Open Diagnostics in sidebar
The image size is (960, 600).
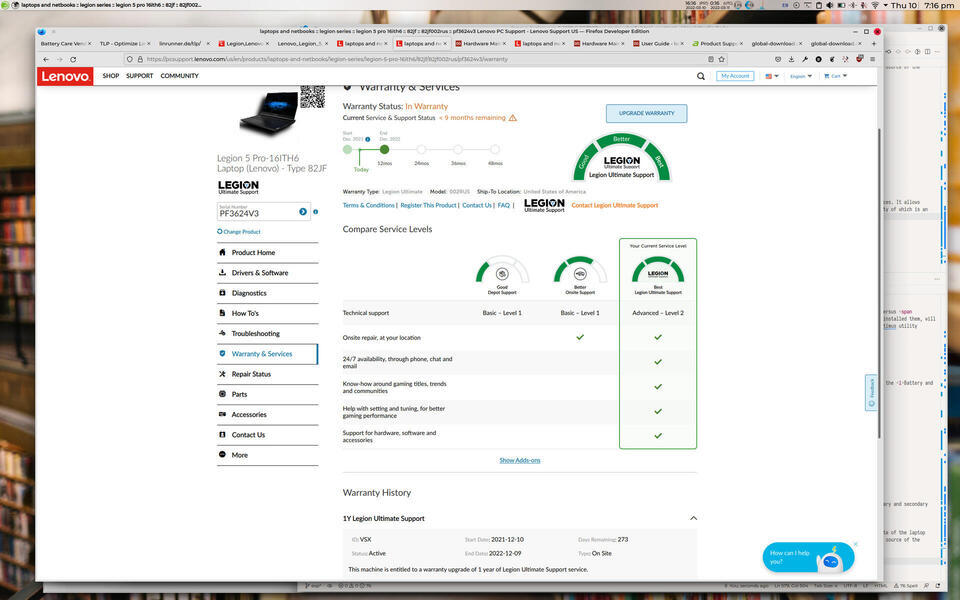point(268,293)
